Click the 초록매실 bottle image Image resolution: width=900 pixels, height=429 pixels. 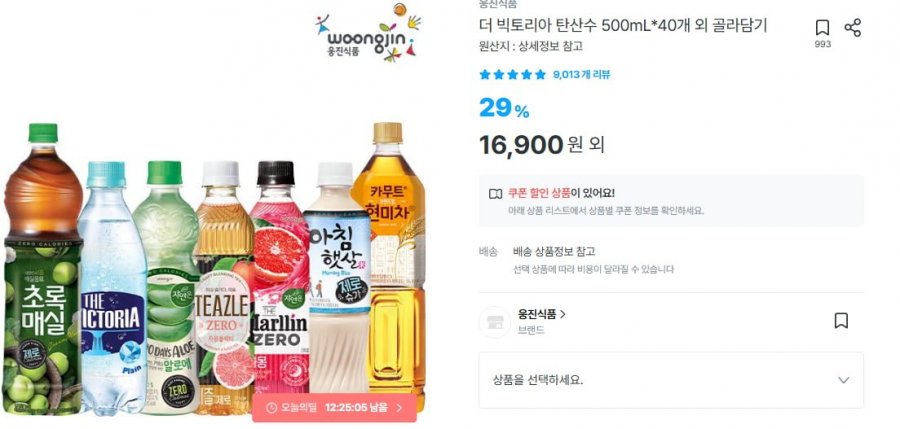(x=42, y=269)
